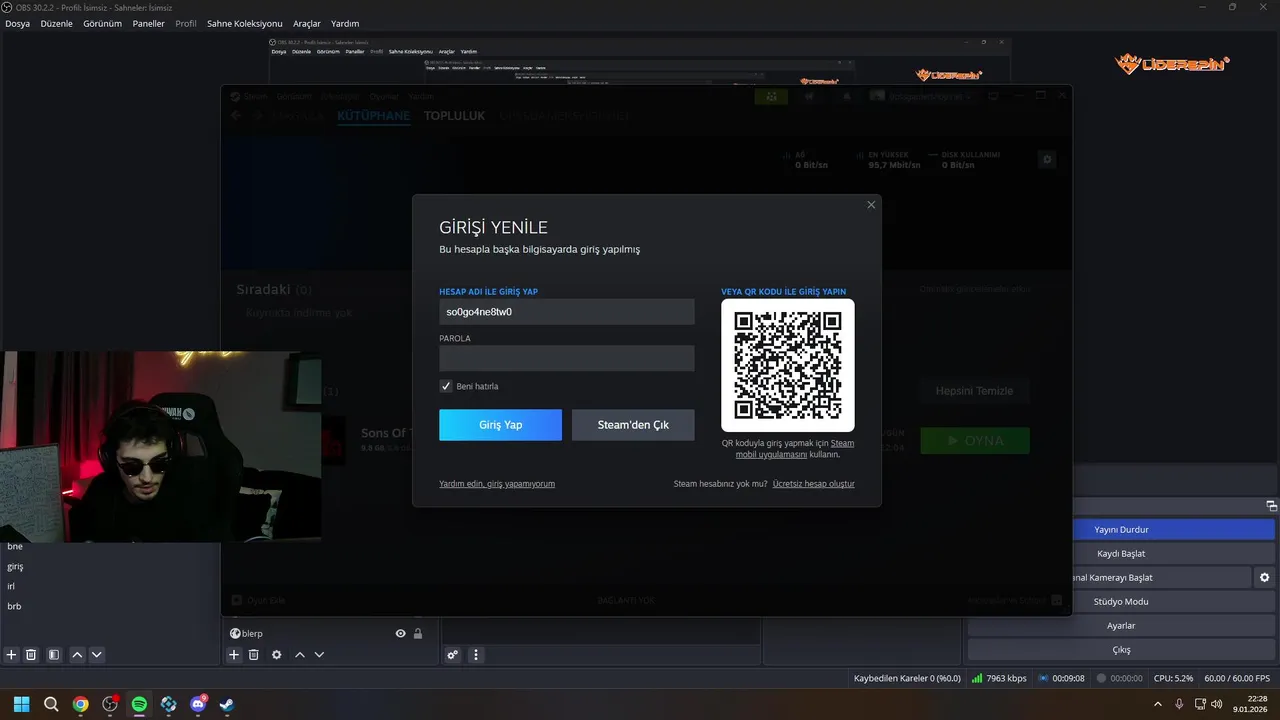Open the Düzenle menu
Viewport: 1280px width, 720px height.
pyautogui.click(x=56, y=23)
